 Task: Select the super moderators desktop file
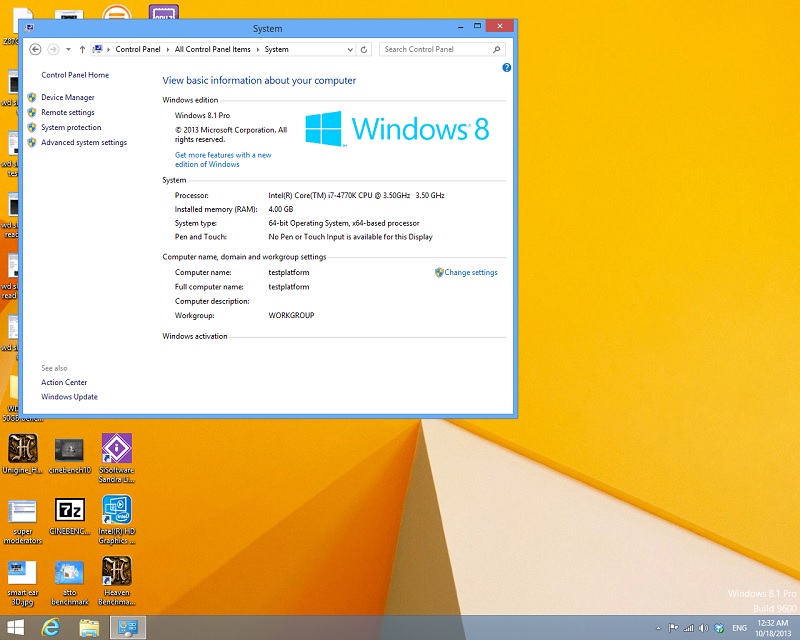22,520
